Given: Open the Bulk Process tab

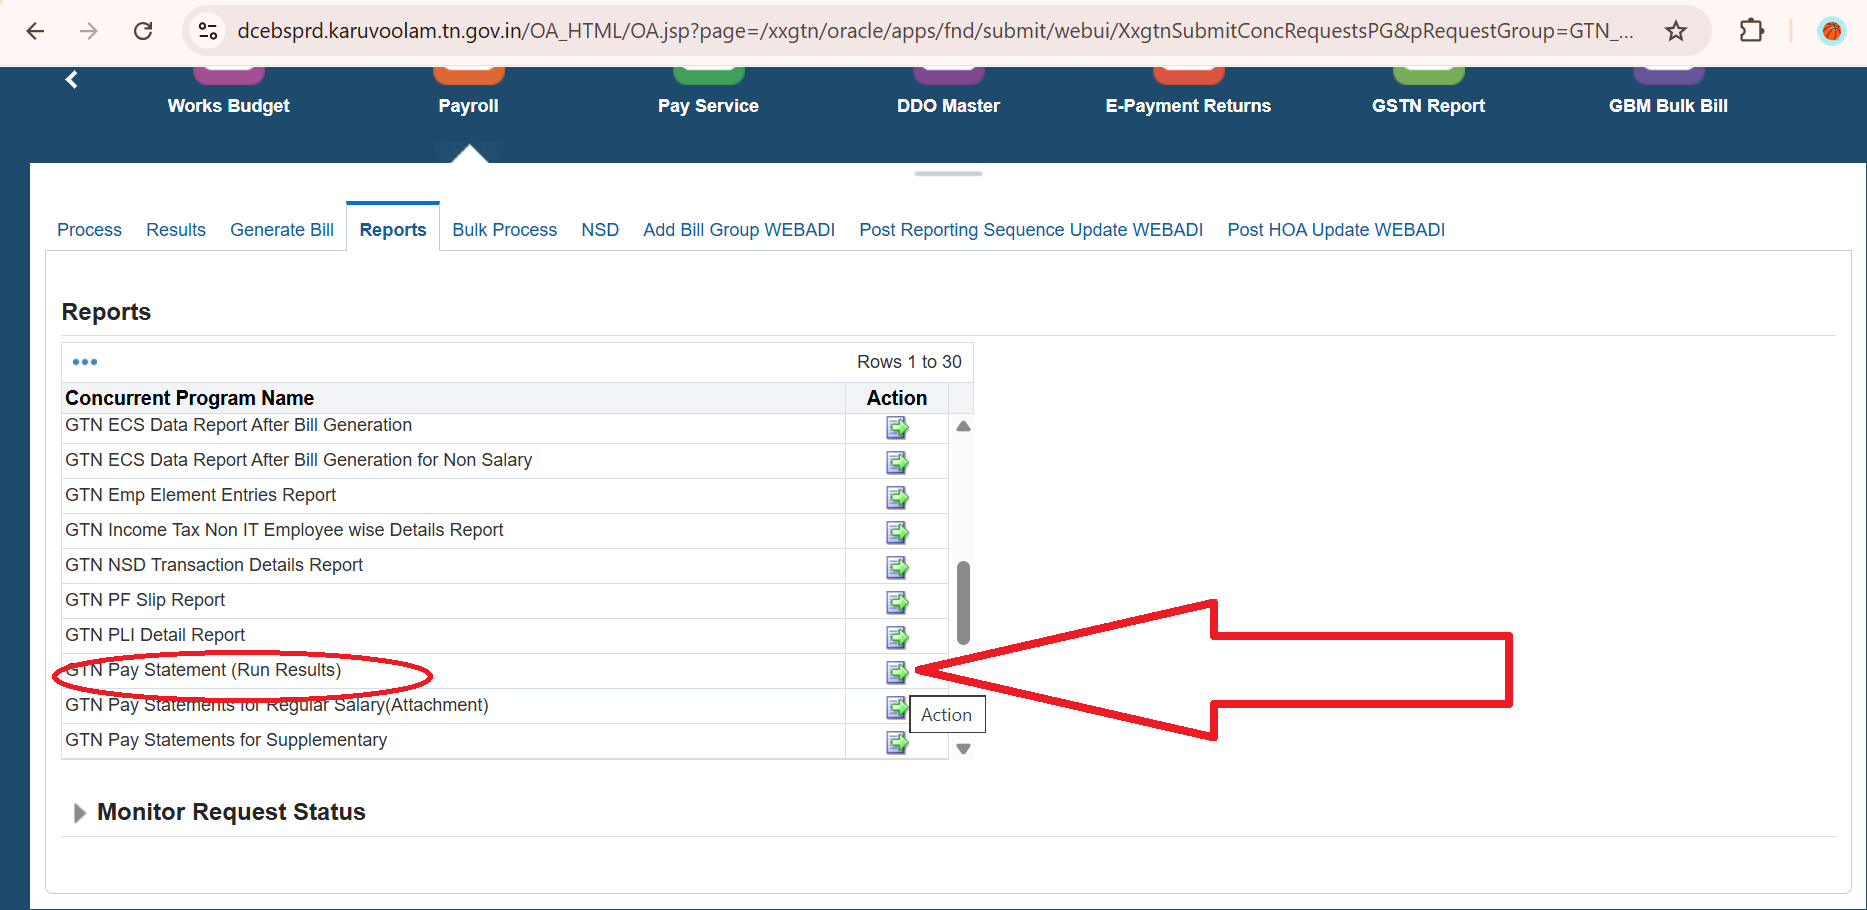Looking at the screenshot, I should point(504,230).
